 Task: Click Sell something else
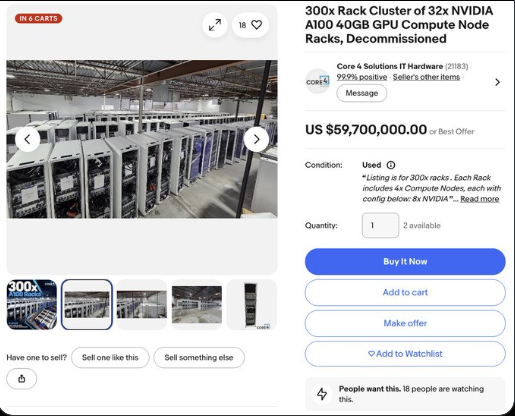[199, 358]
